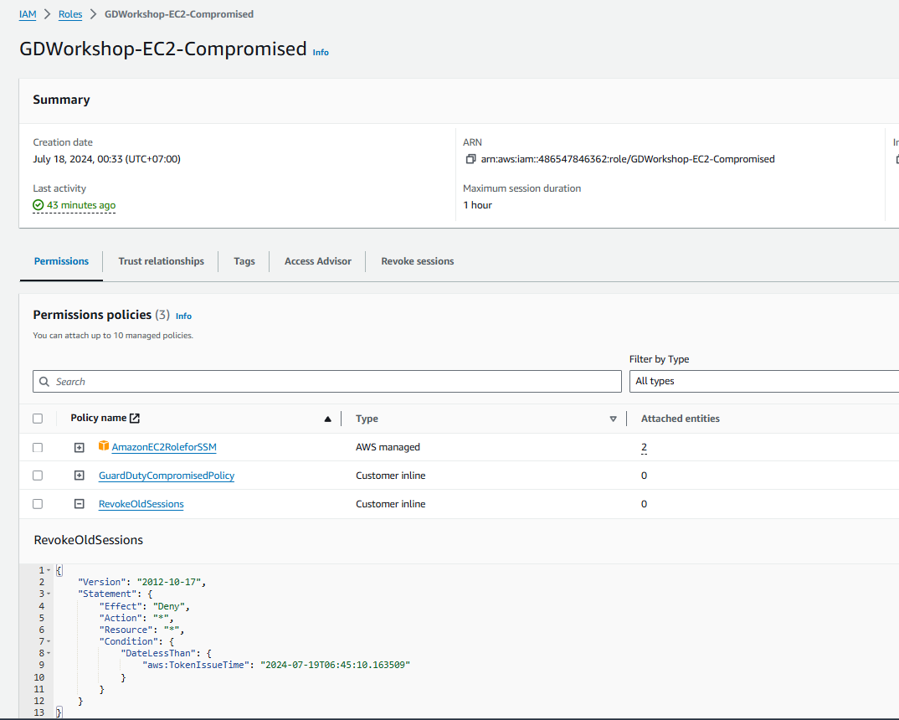Viewport: 899px width, 720px height.
Task: Click the Policy name column header
Action: click(98, 418)
